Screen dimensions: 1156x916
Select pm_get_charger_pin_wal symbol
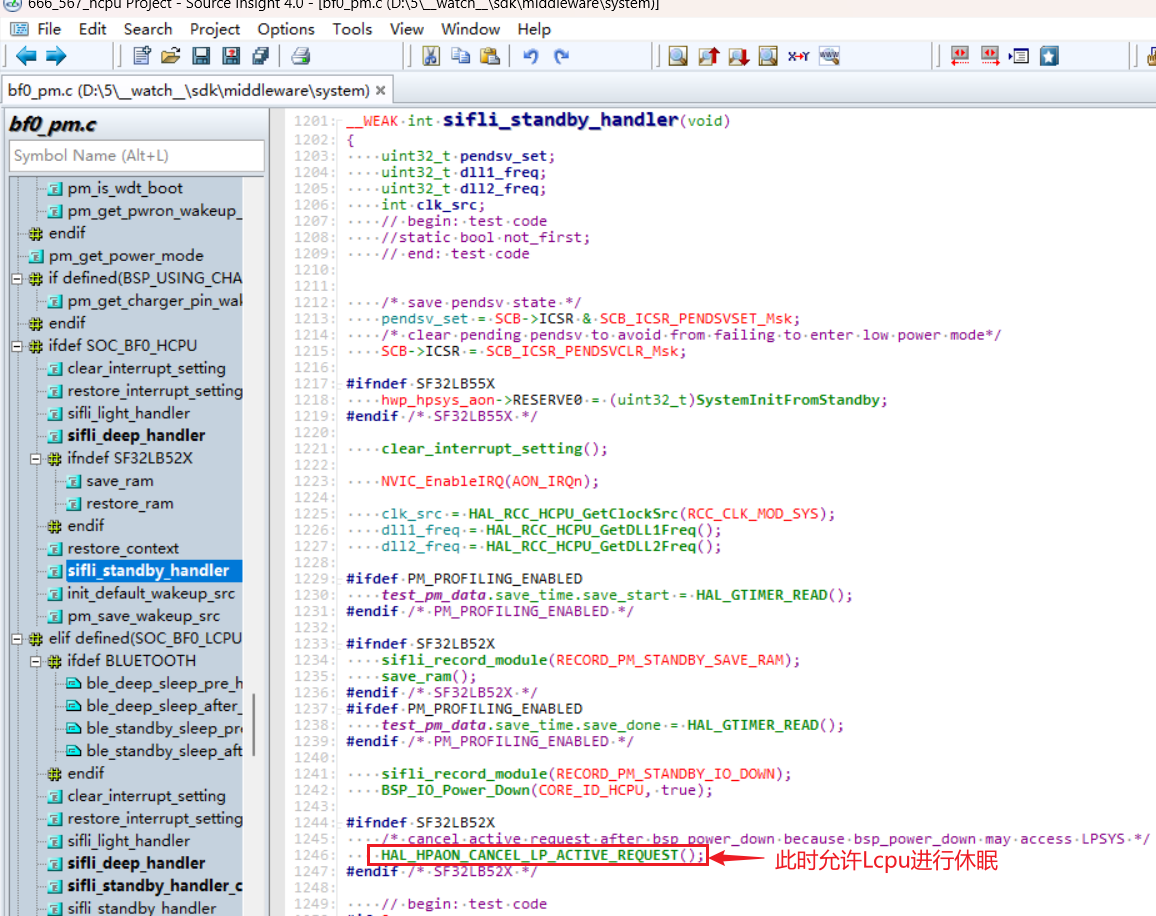(x=155, y=301)
